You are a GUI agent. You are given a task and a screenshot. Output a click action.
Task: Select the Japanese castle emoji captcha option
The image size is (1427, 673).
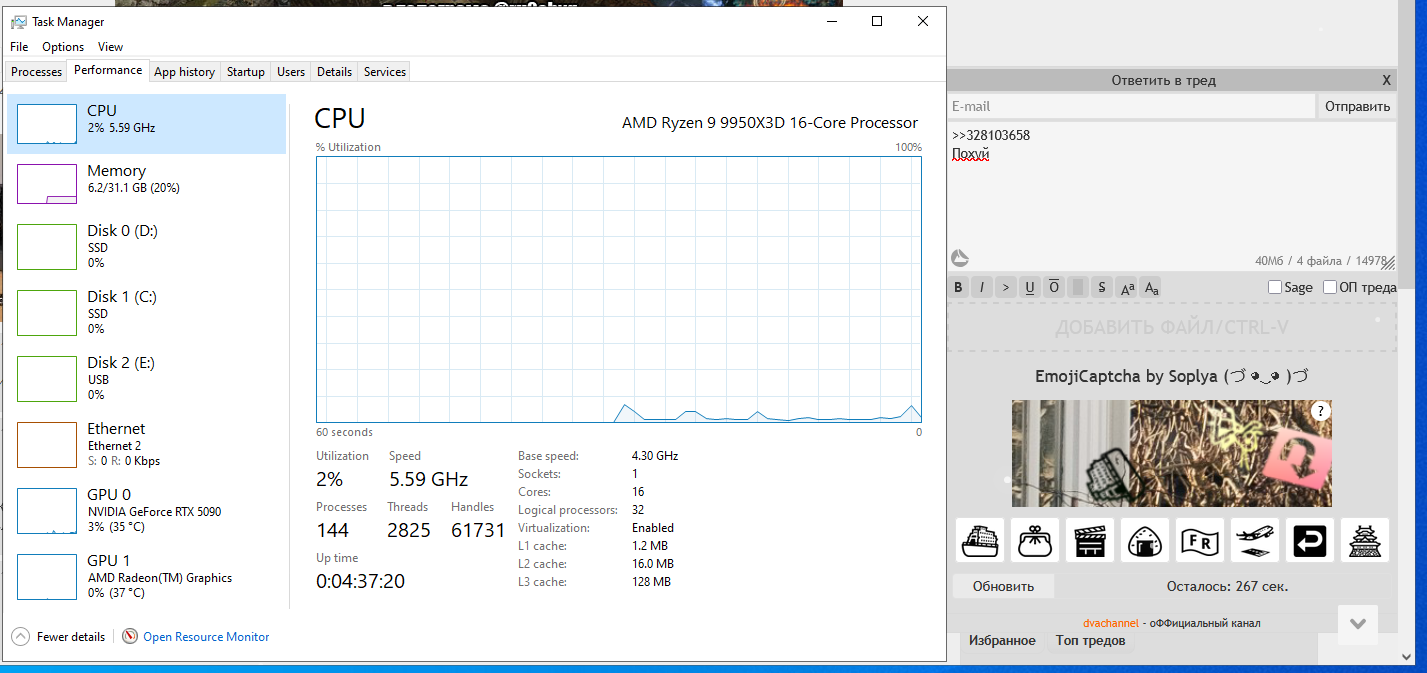(x=1365, y=540)
